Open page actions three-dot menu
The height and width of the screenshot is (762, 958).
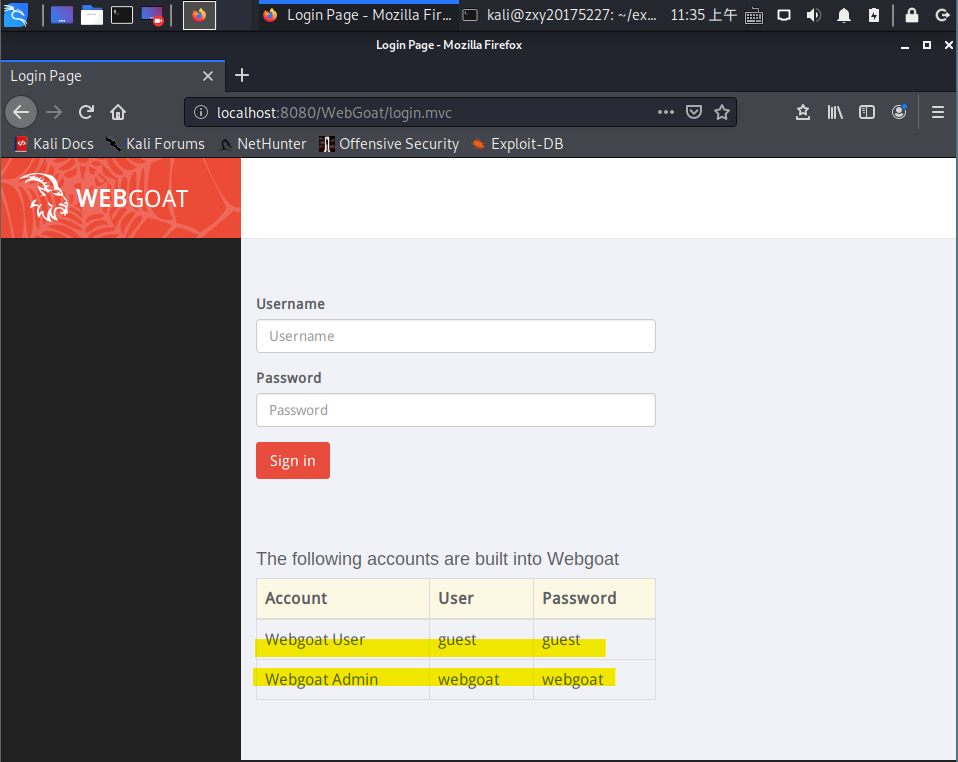click(666, 112)
